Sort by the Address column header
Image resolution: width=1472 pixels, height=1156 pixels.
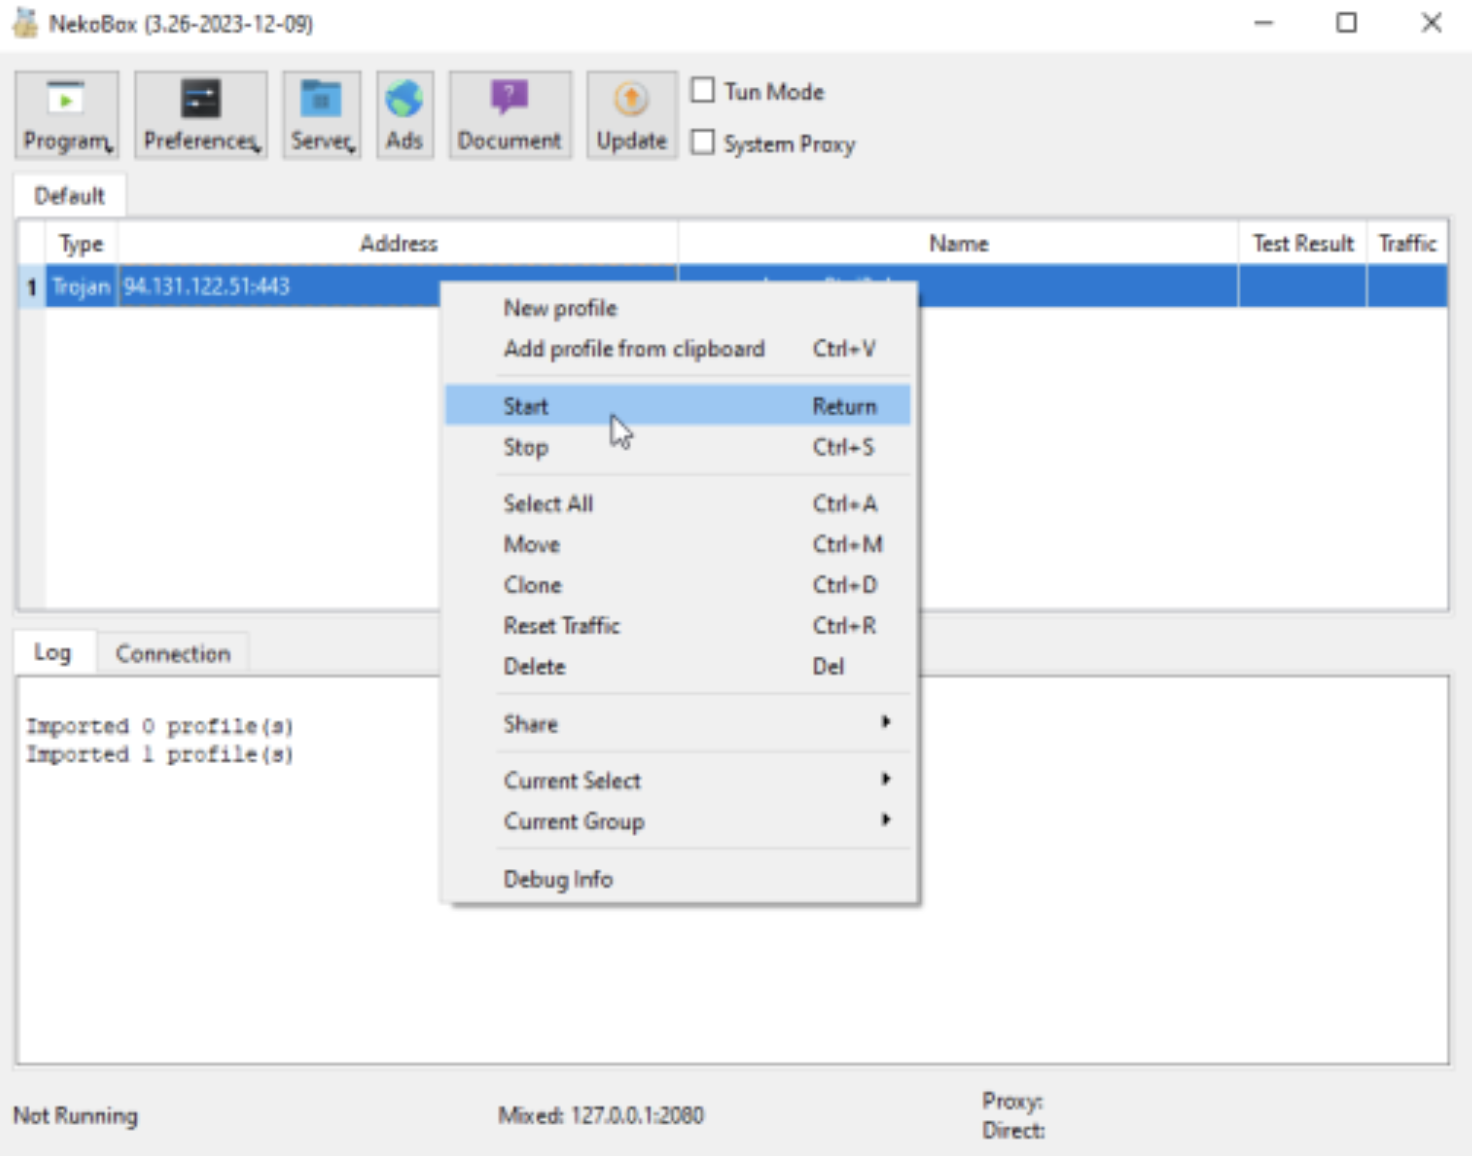click(x=398, y=243)
